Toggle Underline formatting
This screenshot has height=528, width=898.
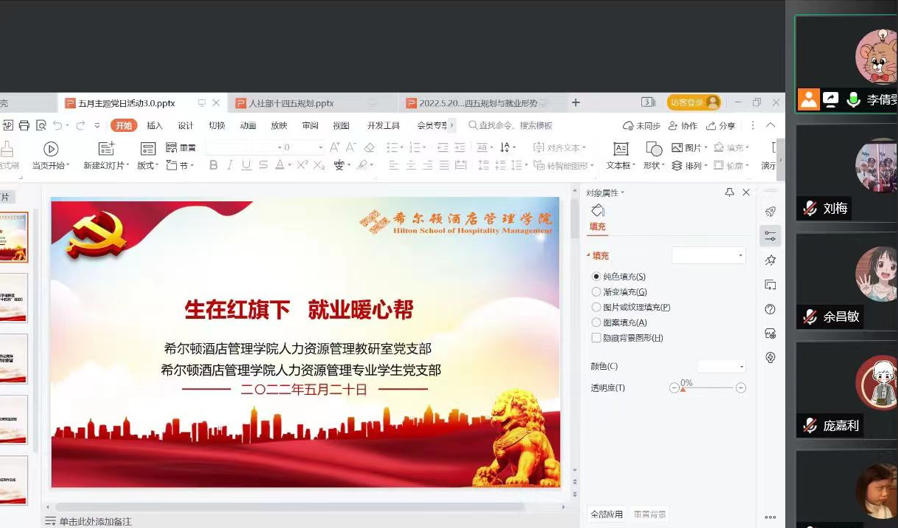tap(246, 165)
